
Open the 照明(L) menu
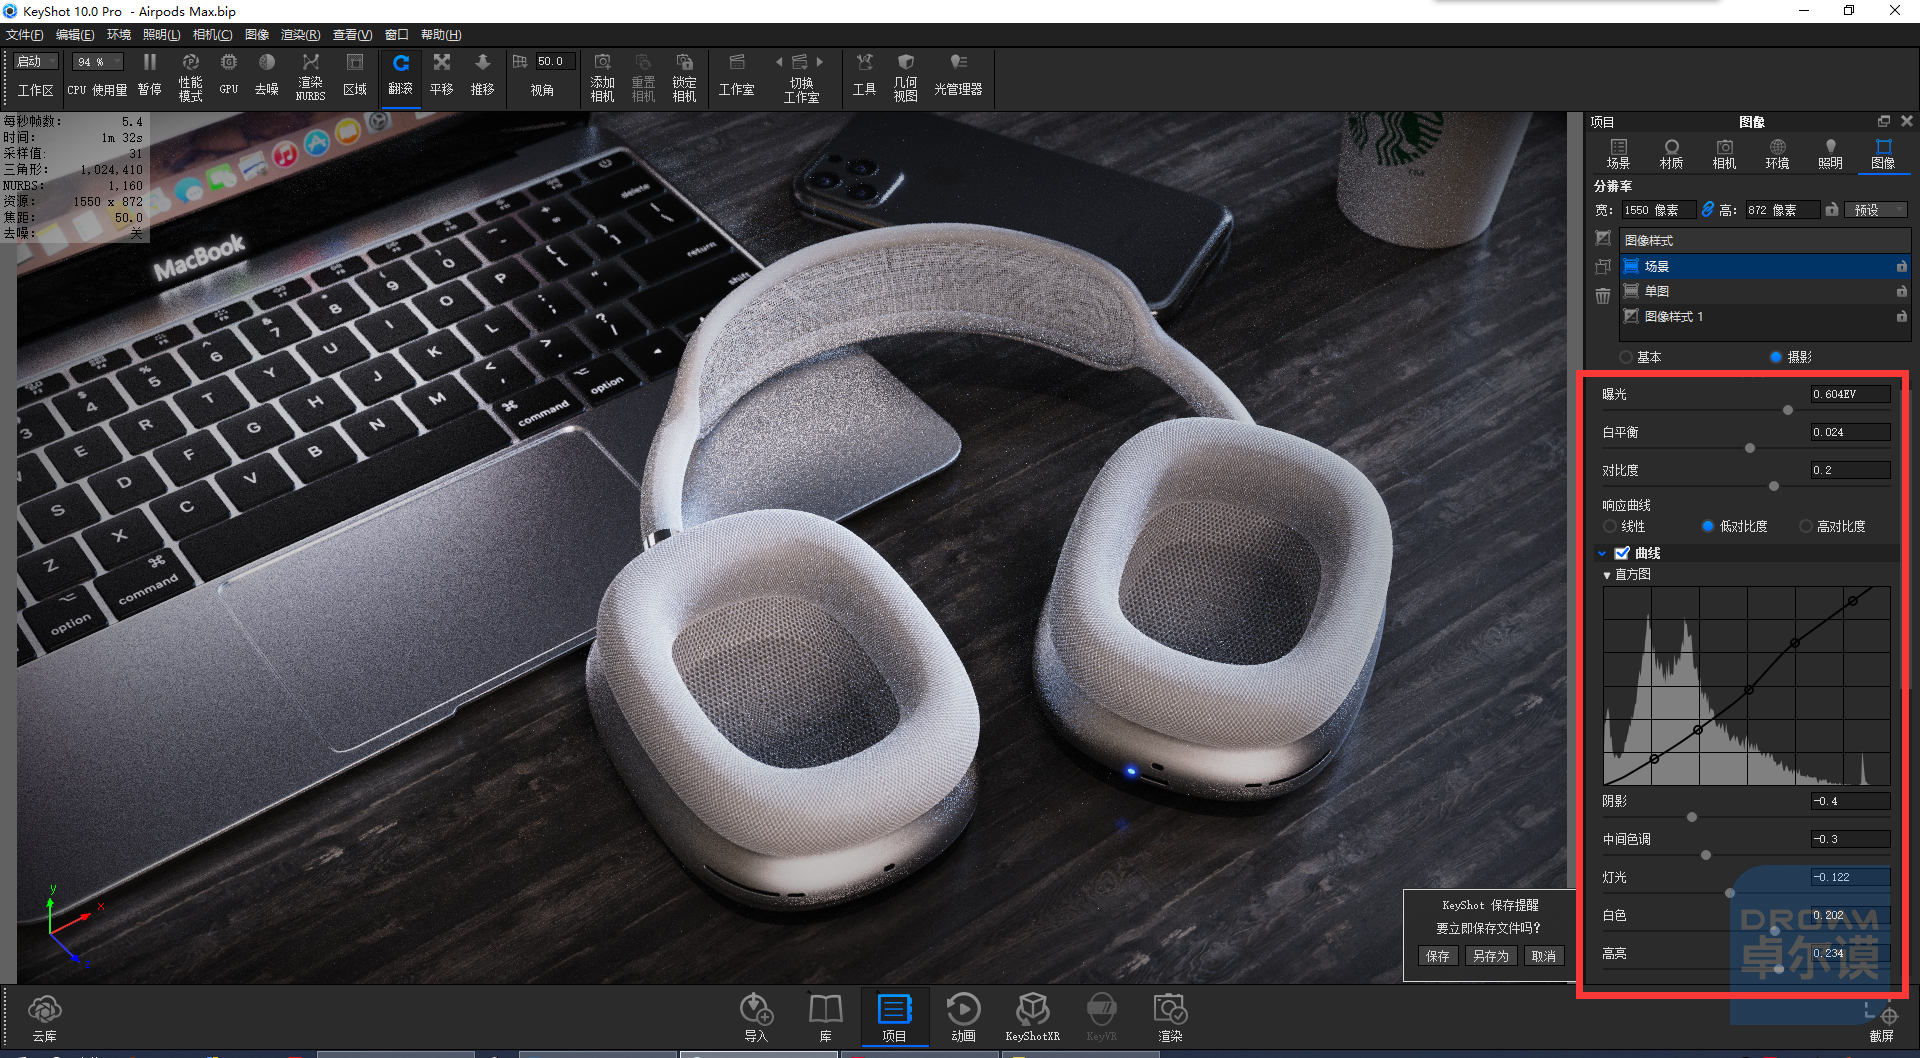point(161,35)
